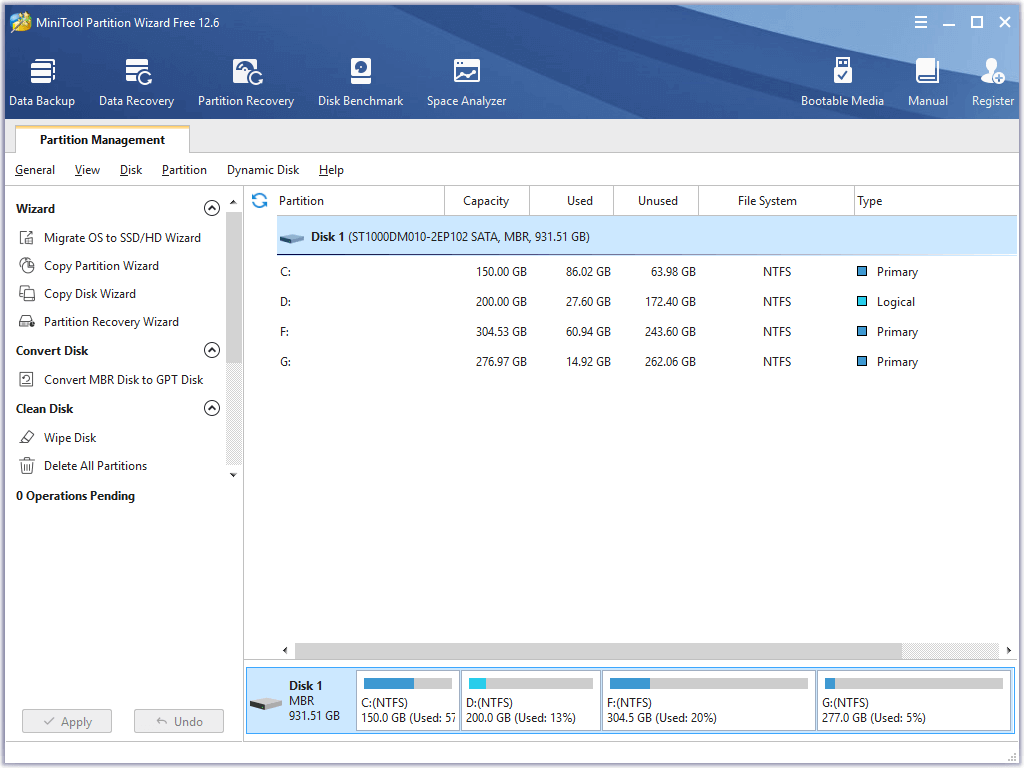Image resolution: width=1024 pixels, height=768 pixels.
Task: Open the Dynamic Disk menu
Action: pyautogui.click(x=262, y=170)
